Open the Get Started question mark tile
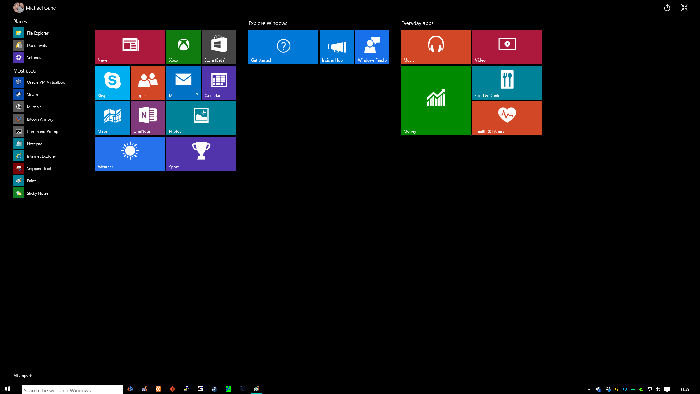700x394 pixels. pos(283,47)
